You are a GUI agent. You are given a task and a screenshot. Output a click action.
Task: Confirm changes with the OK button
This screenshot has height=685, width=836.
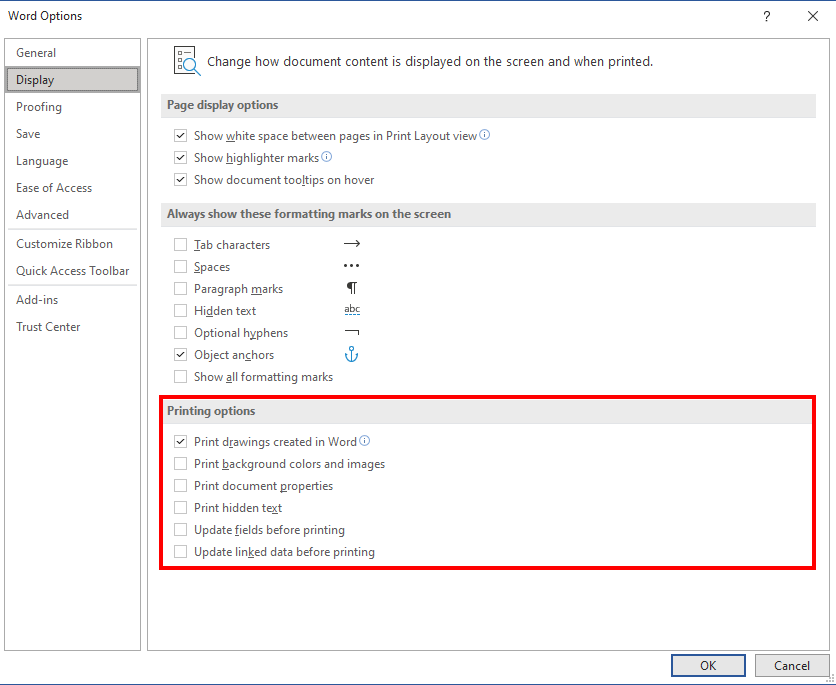coord(708,665)
